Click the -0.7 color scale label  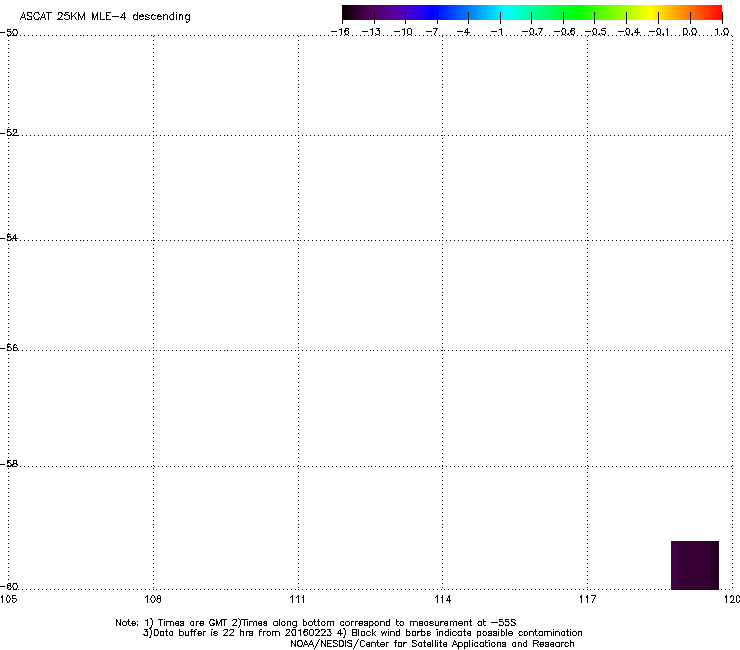coord(532,32)
